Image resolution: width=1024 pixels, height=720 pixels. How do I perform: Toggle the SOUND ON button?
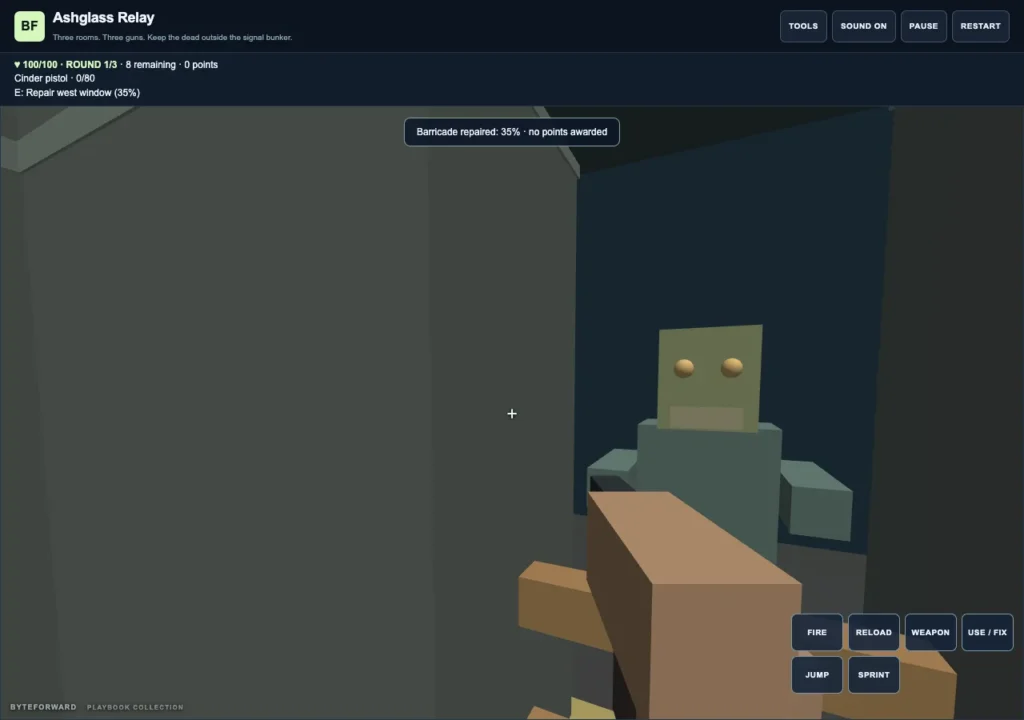(863, 26)
